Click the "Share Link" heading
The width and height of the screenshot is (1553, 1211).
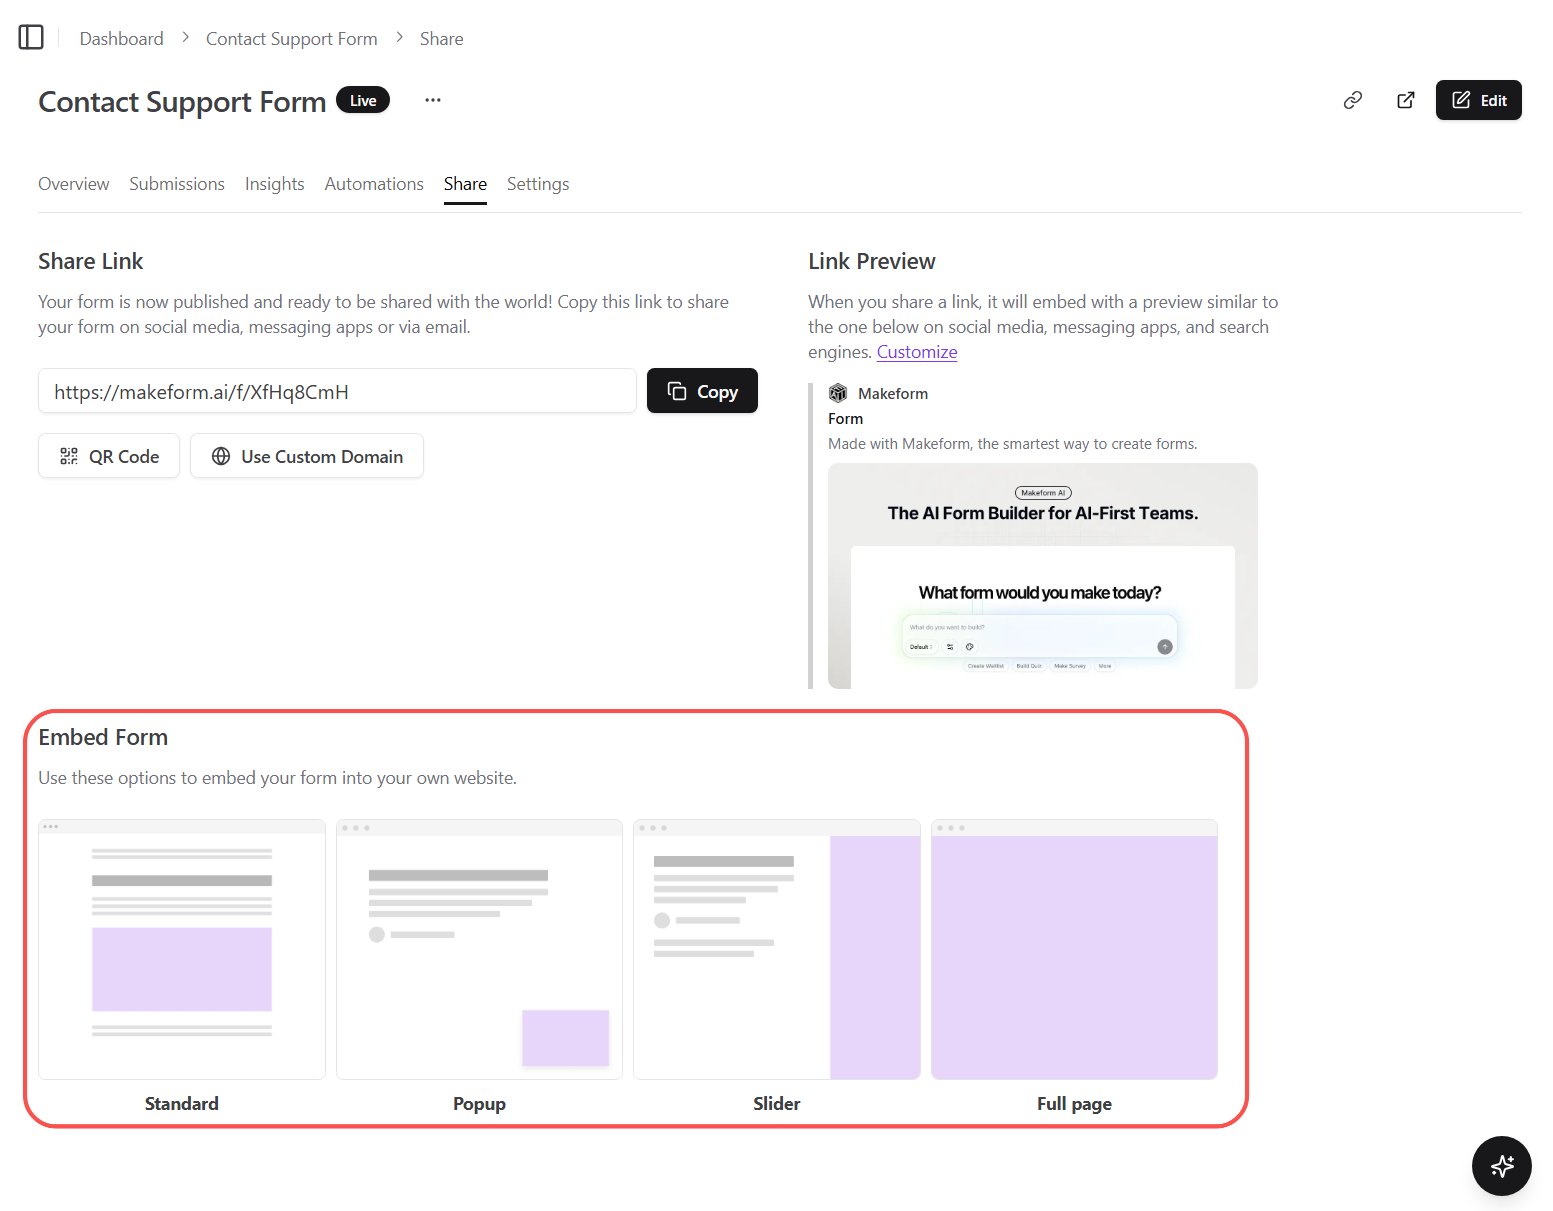pos(91,261)
